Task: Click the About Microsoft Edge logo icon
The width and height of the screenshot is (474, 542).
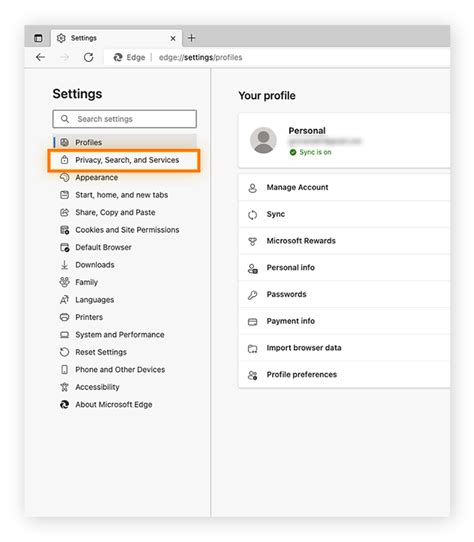Action: [x=64, y=404]
